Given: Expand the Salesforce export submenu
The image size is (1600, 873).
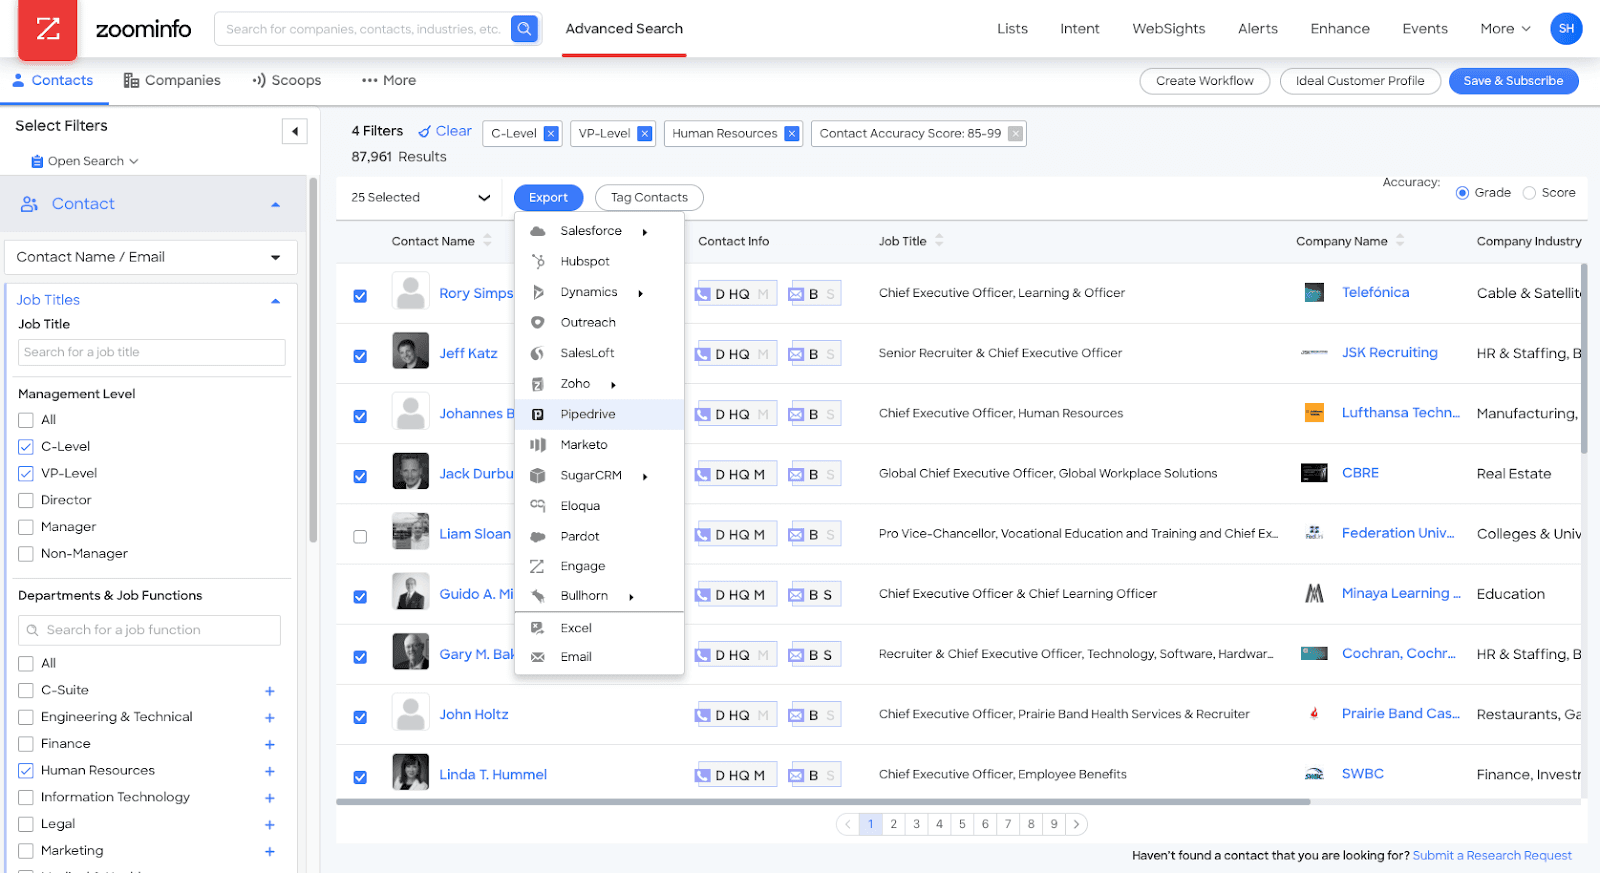Looking at the screenshot, I should point(645,232).
